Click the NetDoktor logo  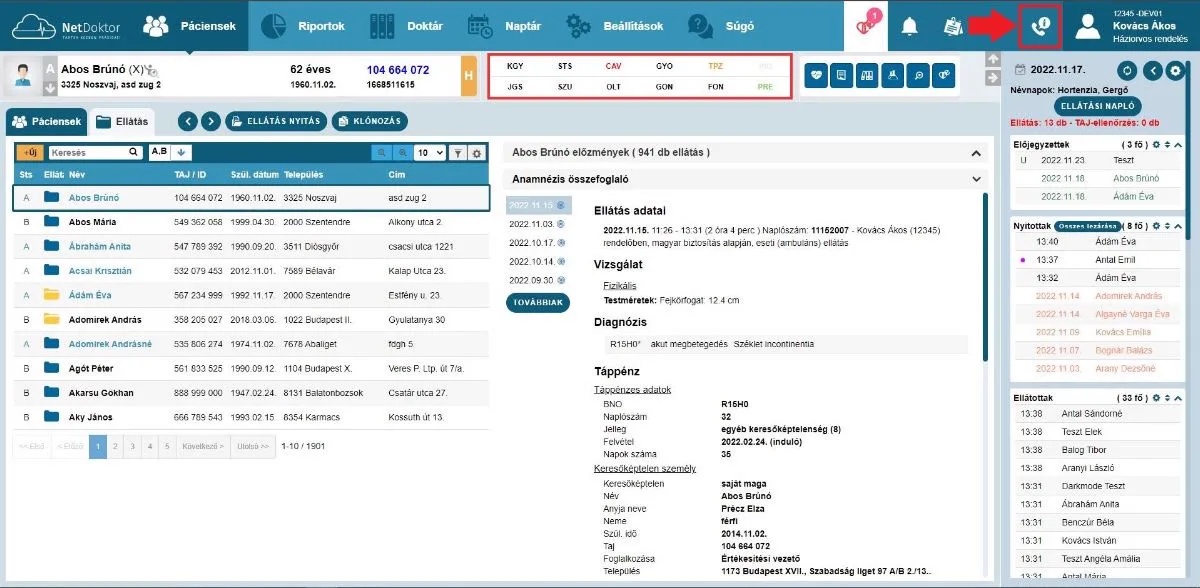tap(68, 26)
